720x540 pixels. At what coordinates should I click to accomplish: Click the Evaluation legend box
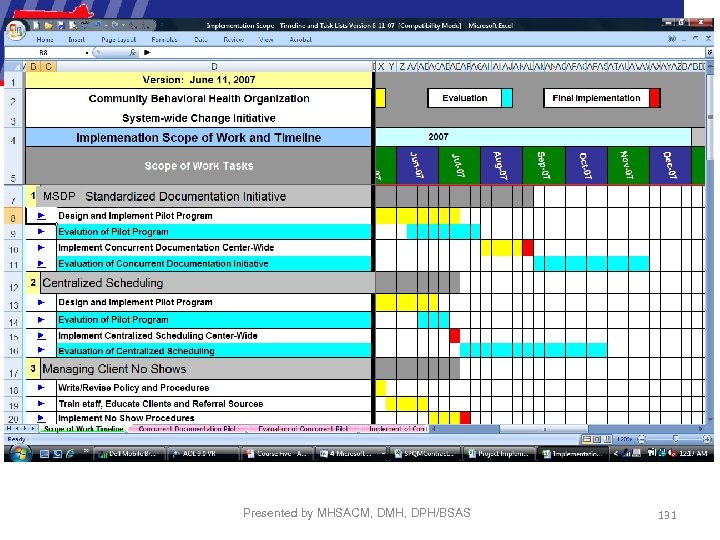coord(464,98)
